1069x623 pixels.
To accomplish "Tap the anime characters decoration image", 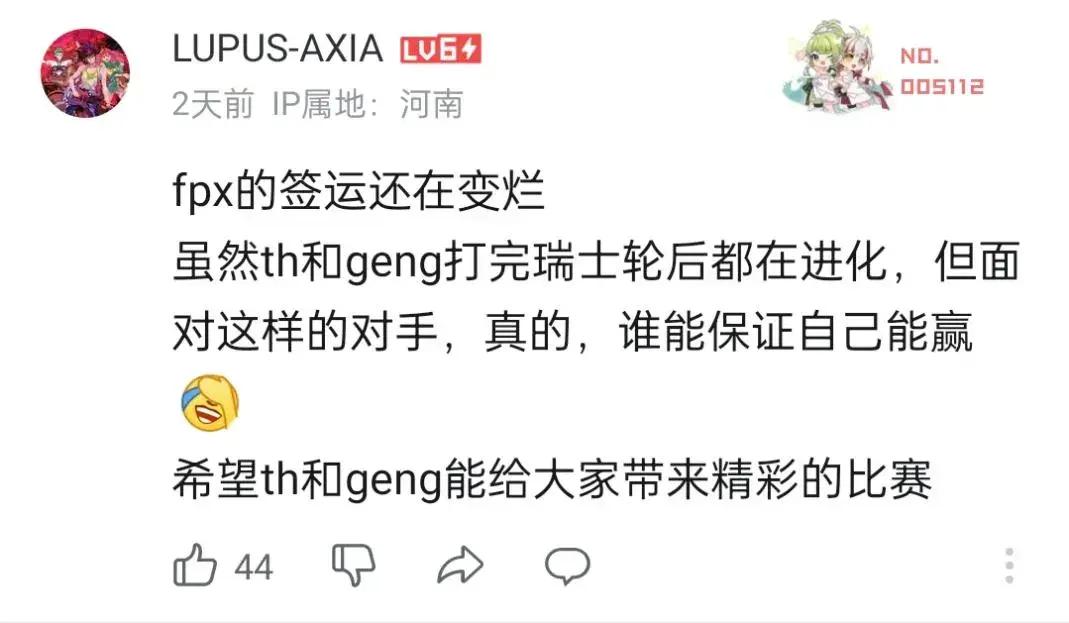I will tap(839, 65).
